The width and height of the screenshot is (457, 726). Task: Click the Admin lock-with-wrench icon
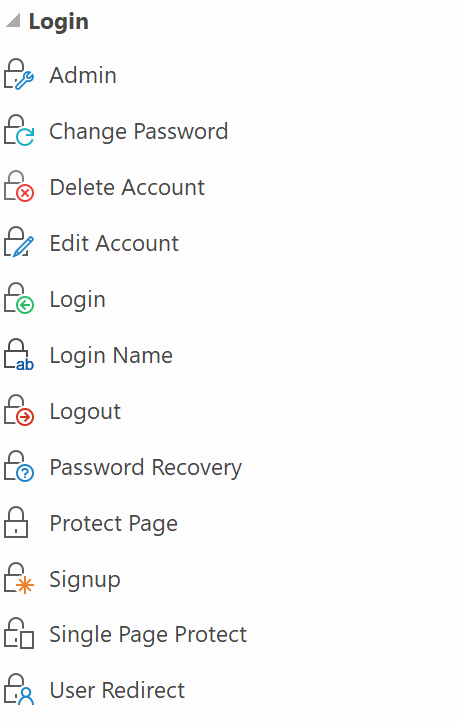point(19,74)
